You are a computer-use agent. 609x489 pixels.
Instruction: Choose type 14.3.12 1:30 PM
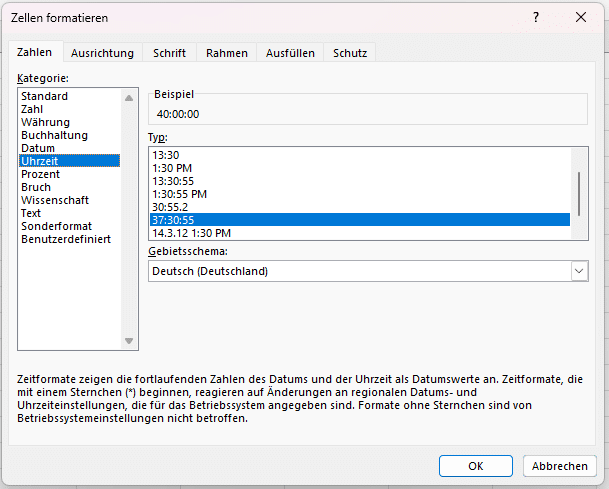pyautogui.click(x=360, y=233)
